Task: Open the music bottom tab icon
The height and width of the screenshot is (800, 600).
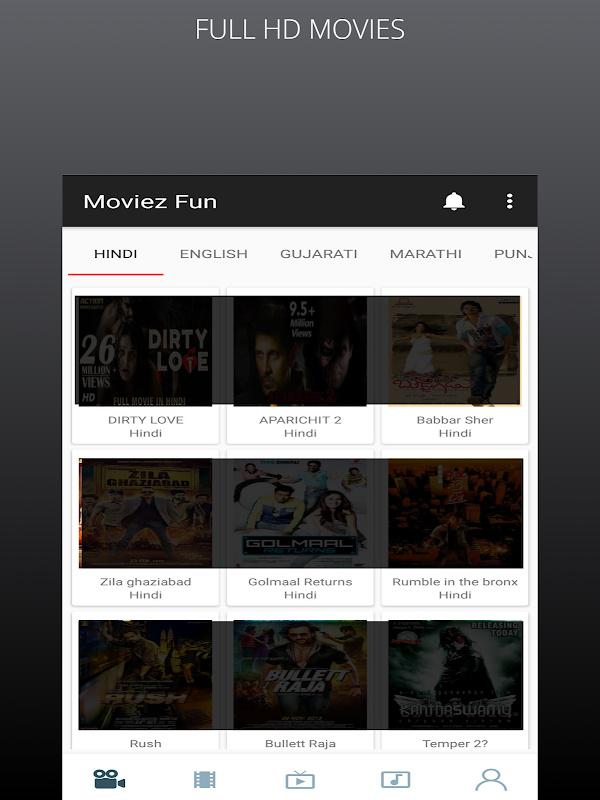Action: click(395, 780)
